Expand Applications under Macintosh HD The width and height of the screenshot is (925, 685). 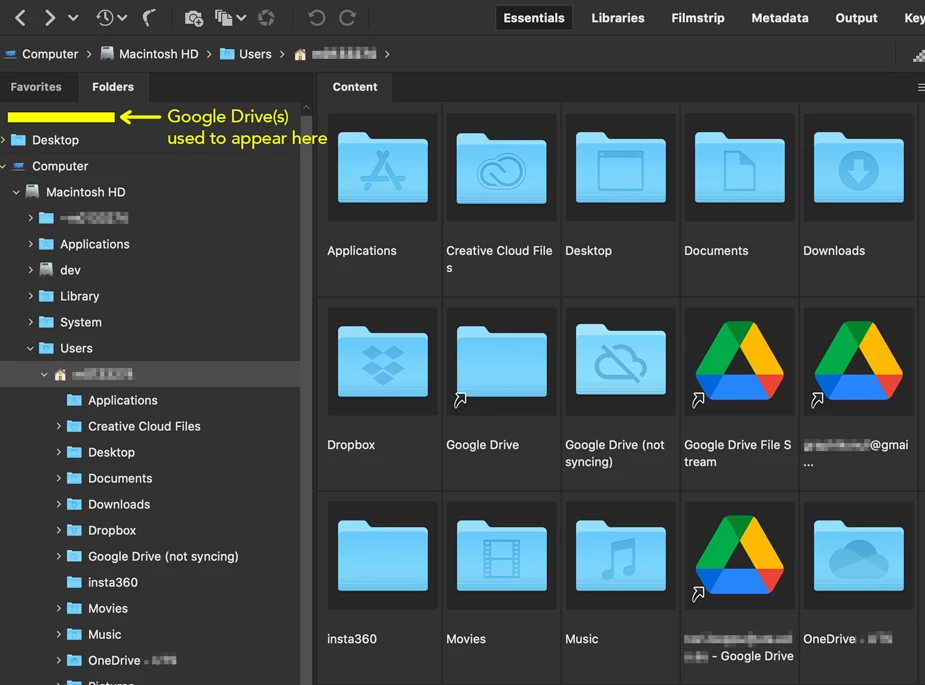[30, 244]
